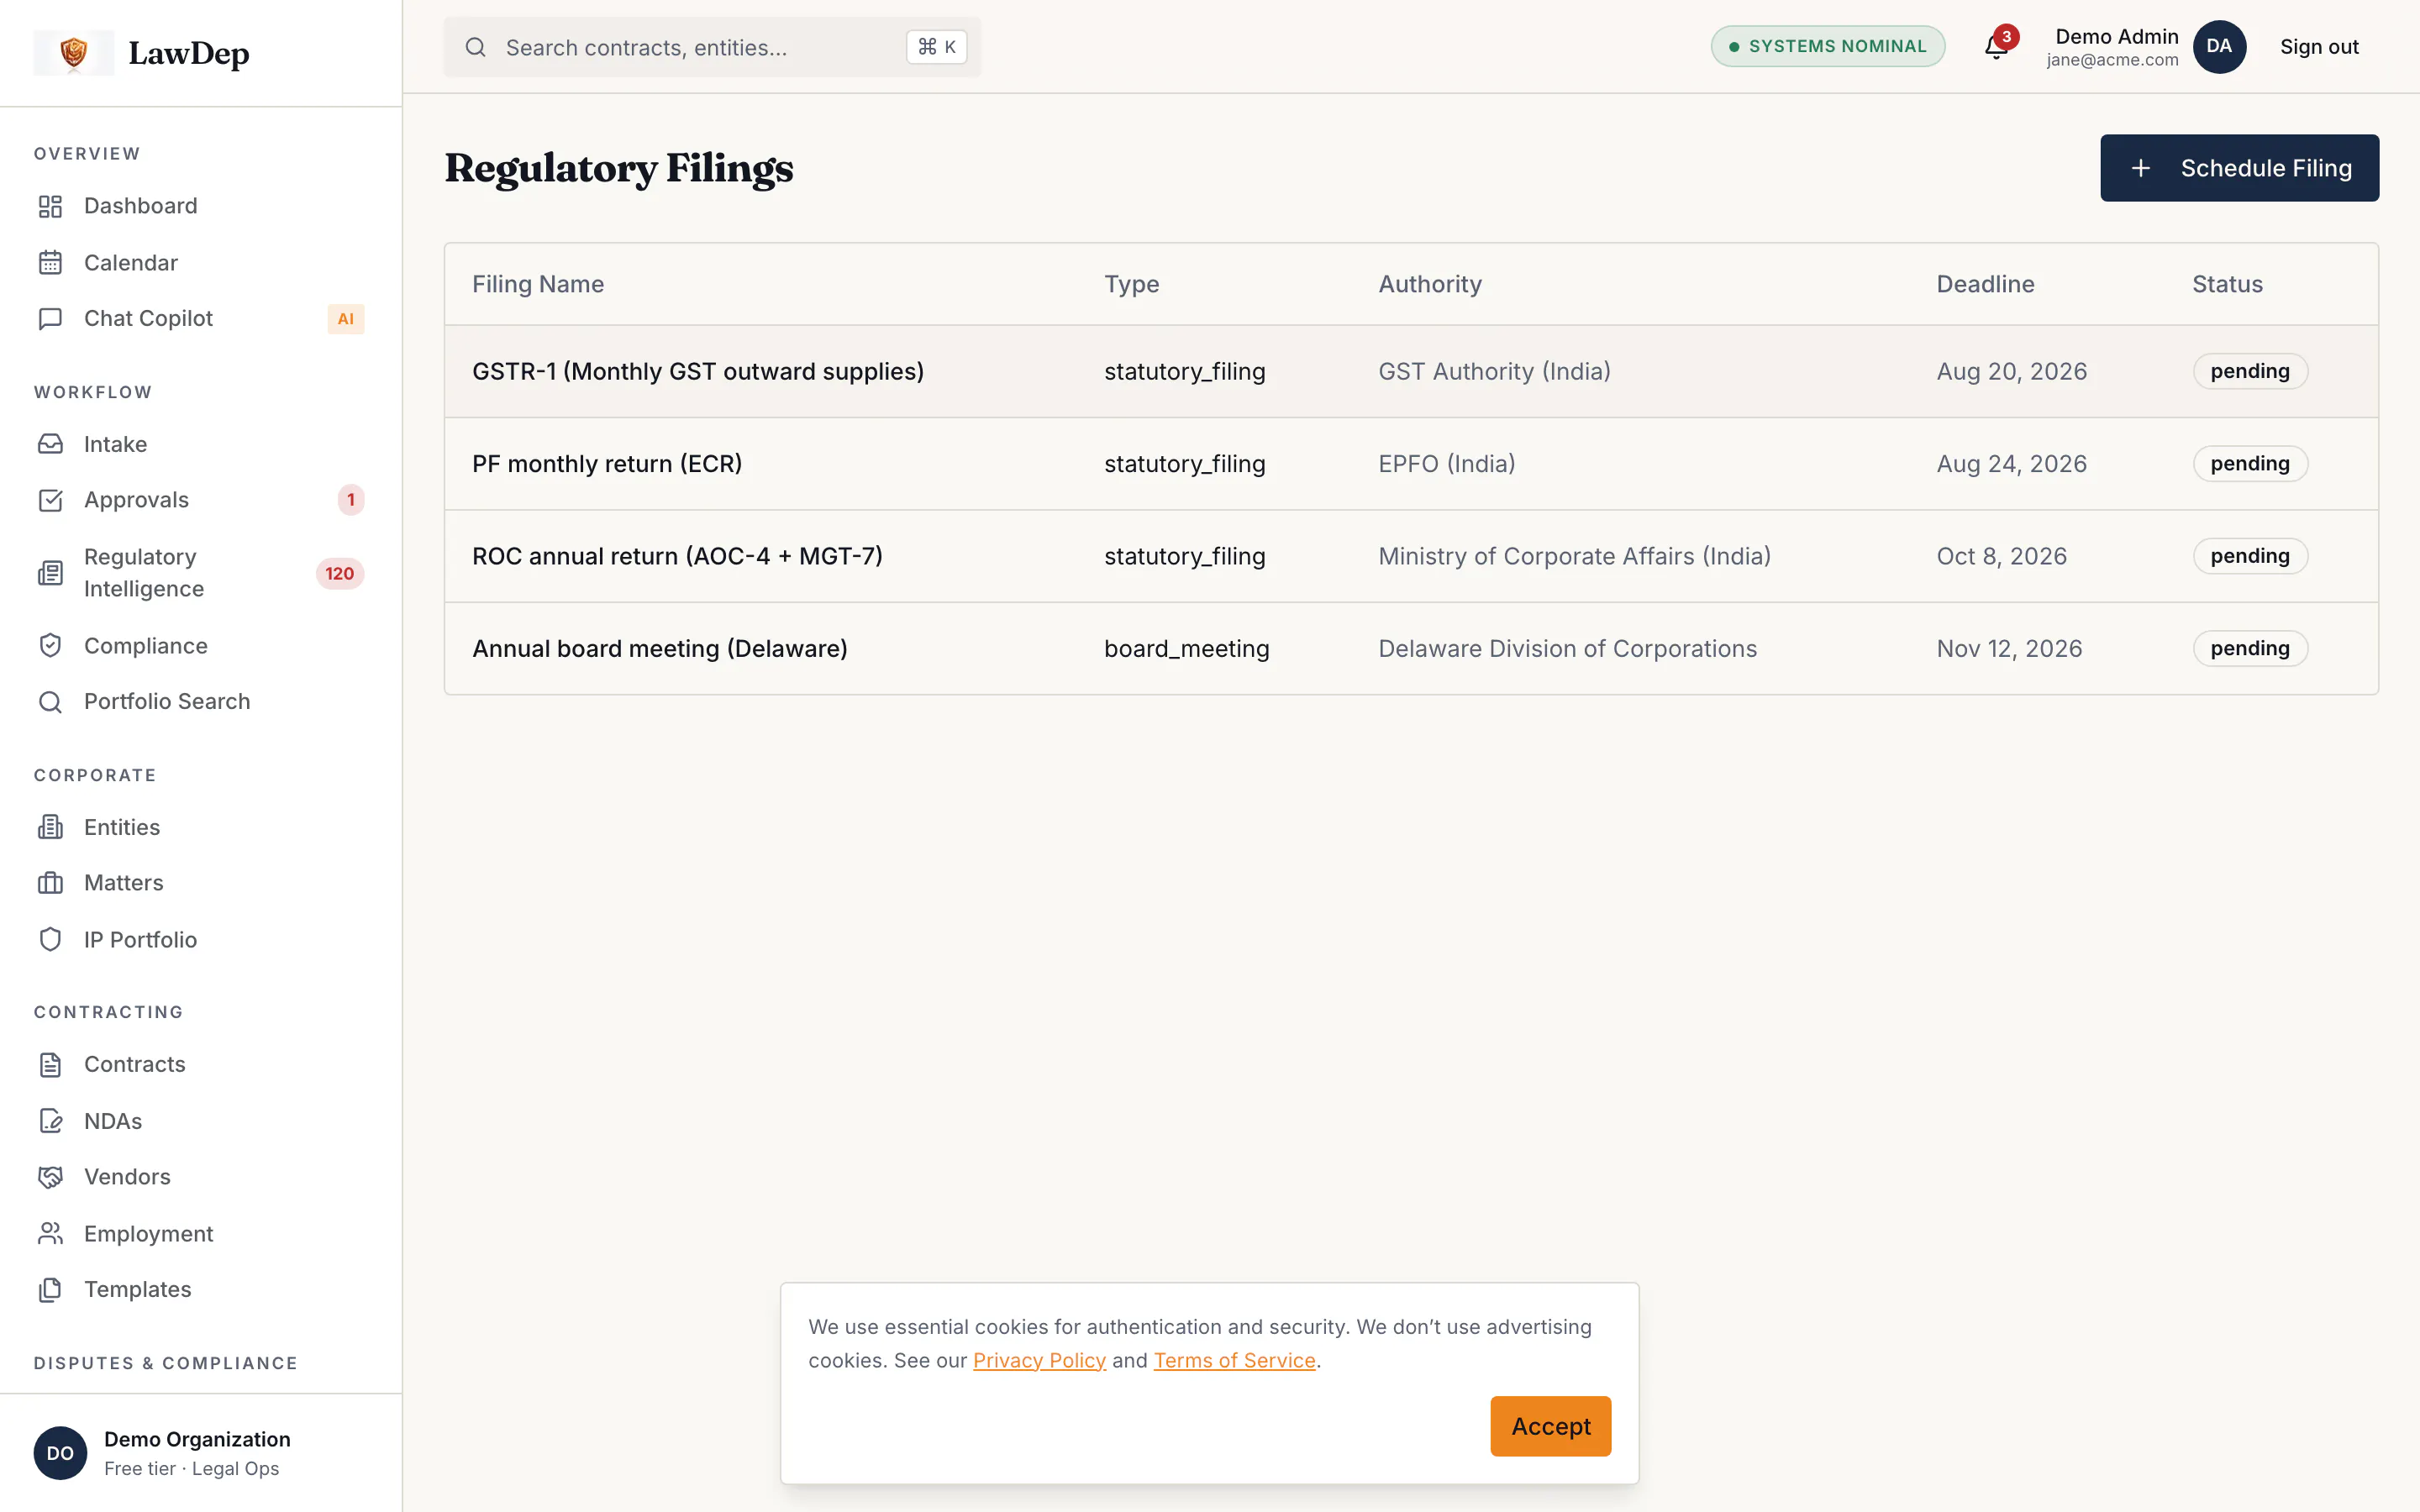This screenshot has height=1512, width=2420.
Task: Focus the Search contracts, entities field
Action: [x=712, y=47]
